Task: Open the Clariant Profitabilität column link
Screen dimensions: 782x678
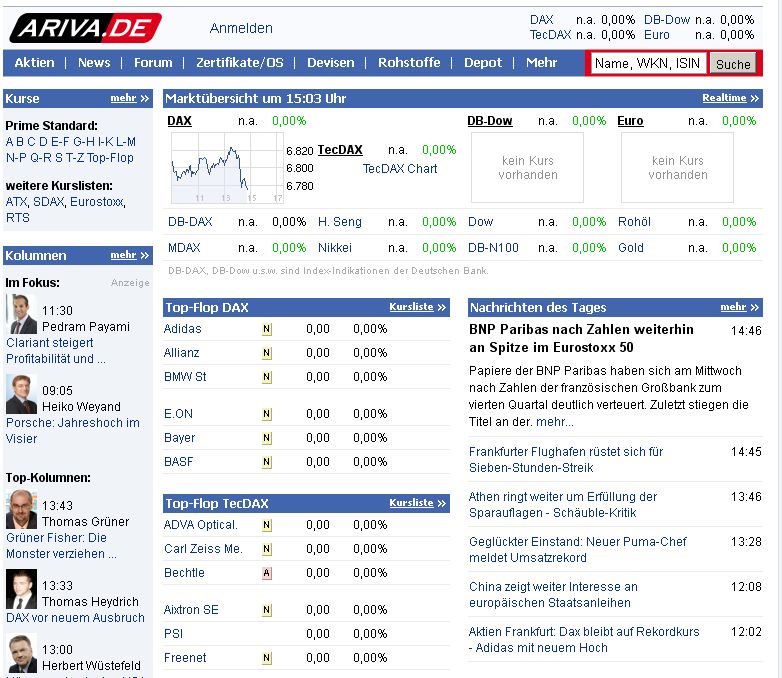Action: (x=56, y=351)
